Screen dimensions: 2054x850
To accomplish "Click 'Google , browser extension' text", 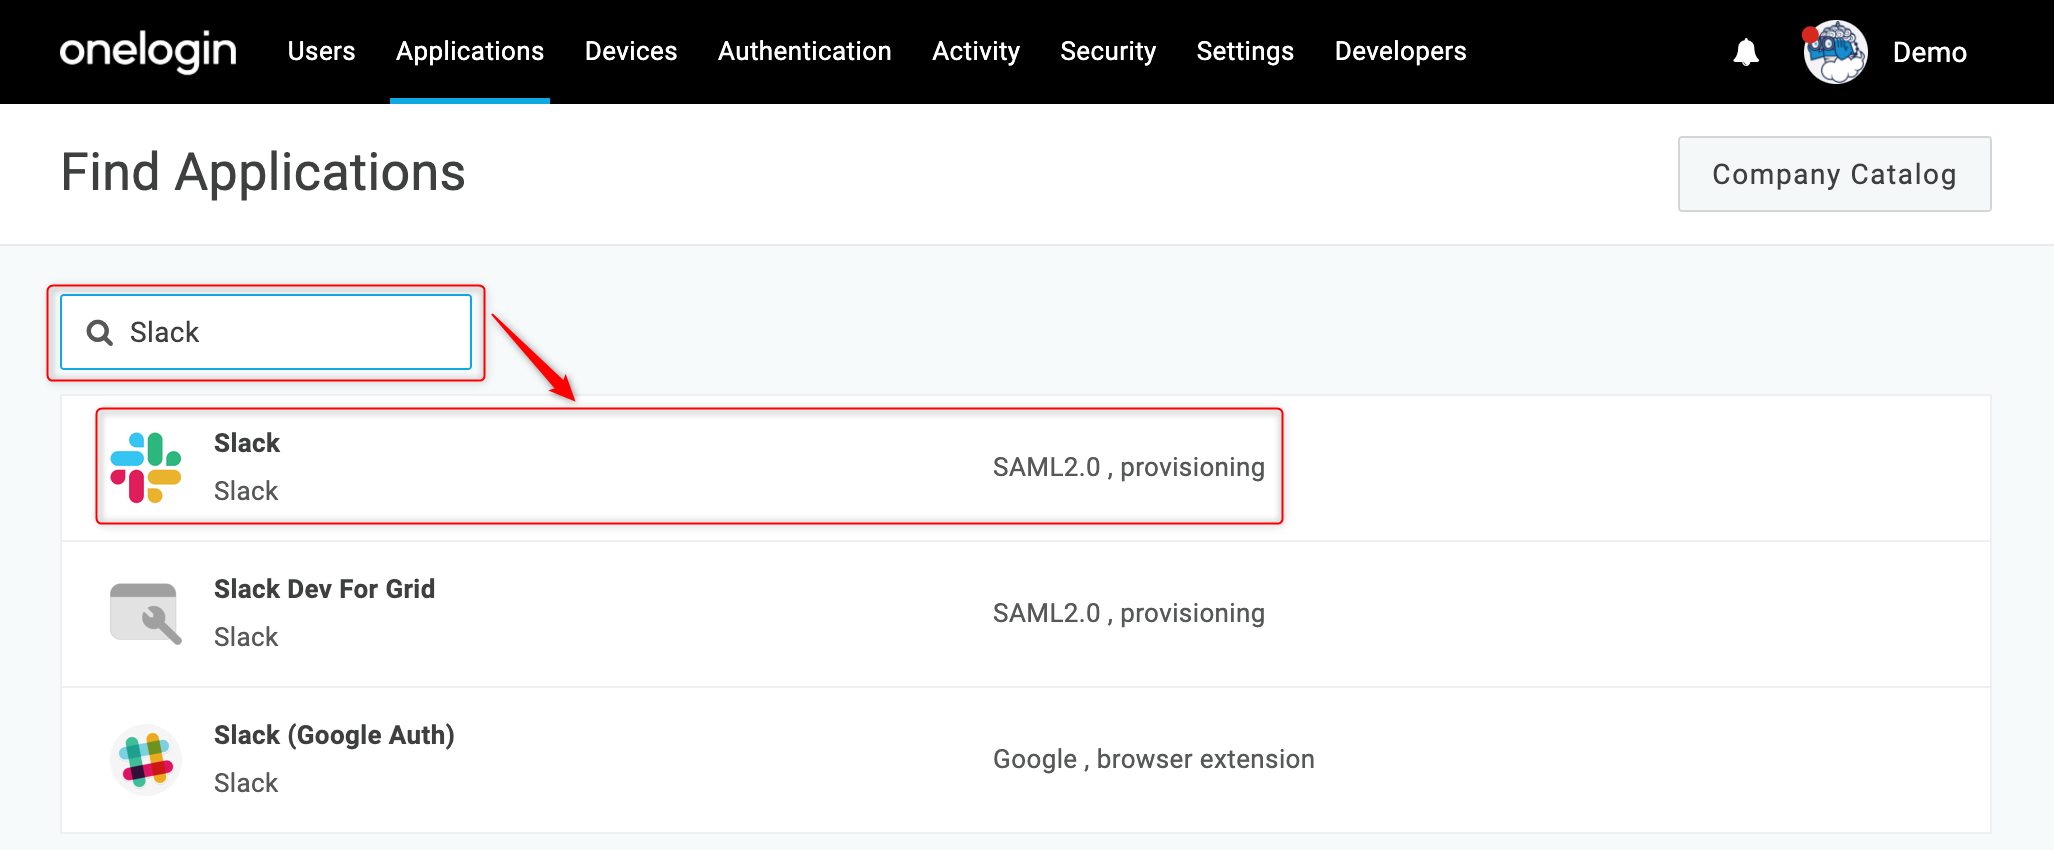I will pyautogui.click(x=1153, y=759).
